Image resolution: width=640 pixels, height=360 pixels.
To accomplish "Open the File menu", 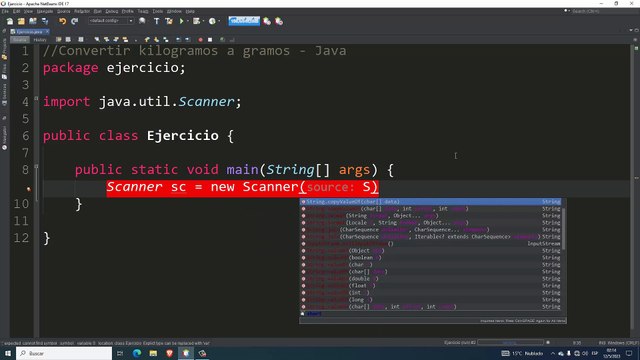I will (5, 11).
